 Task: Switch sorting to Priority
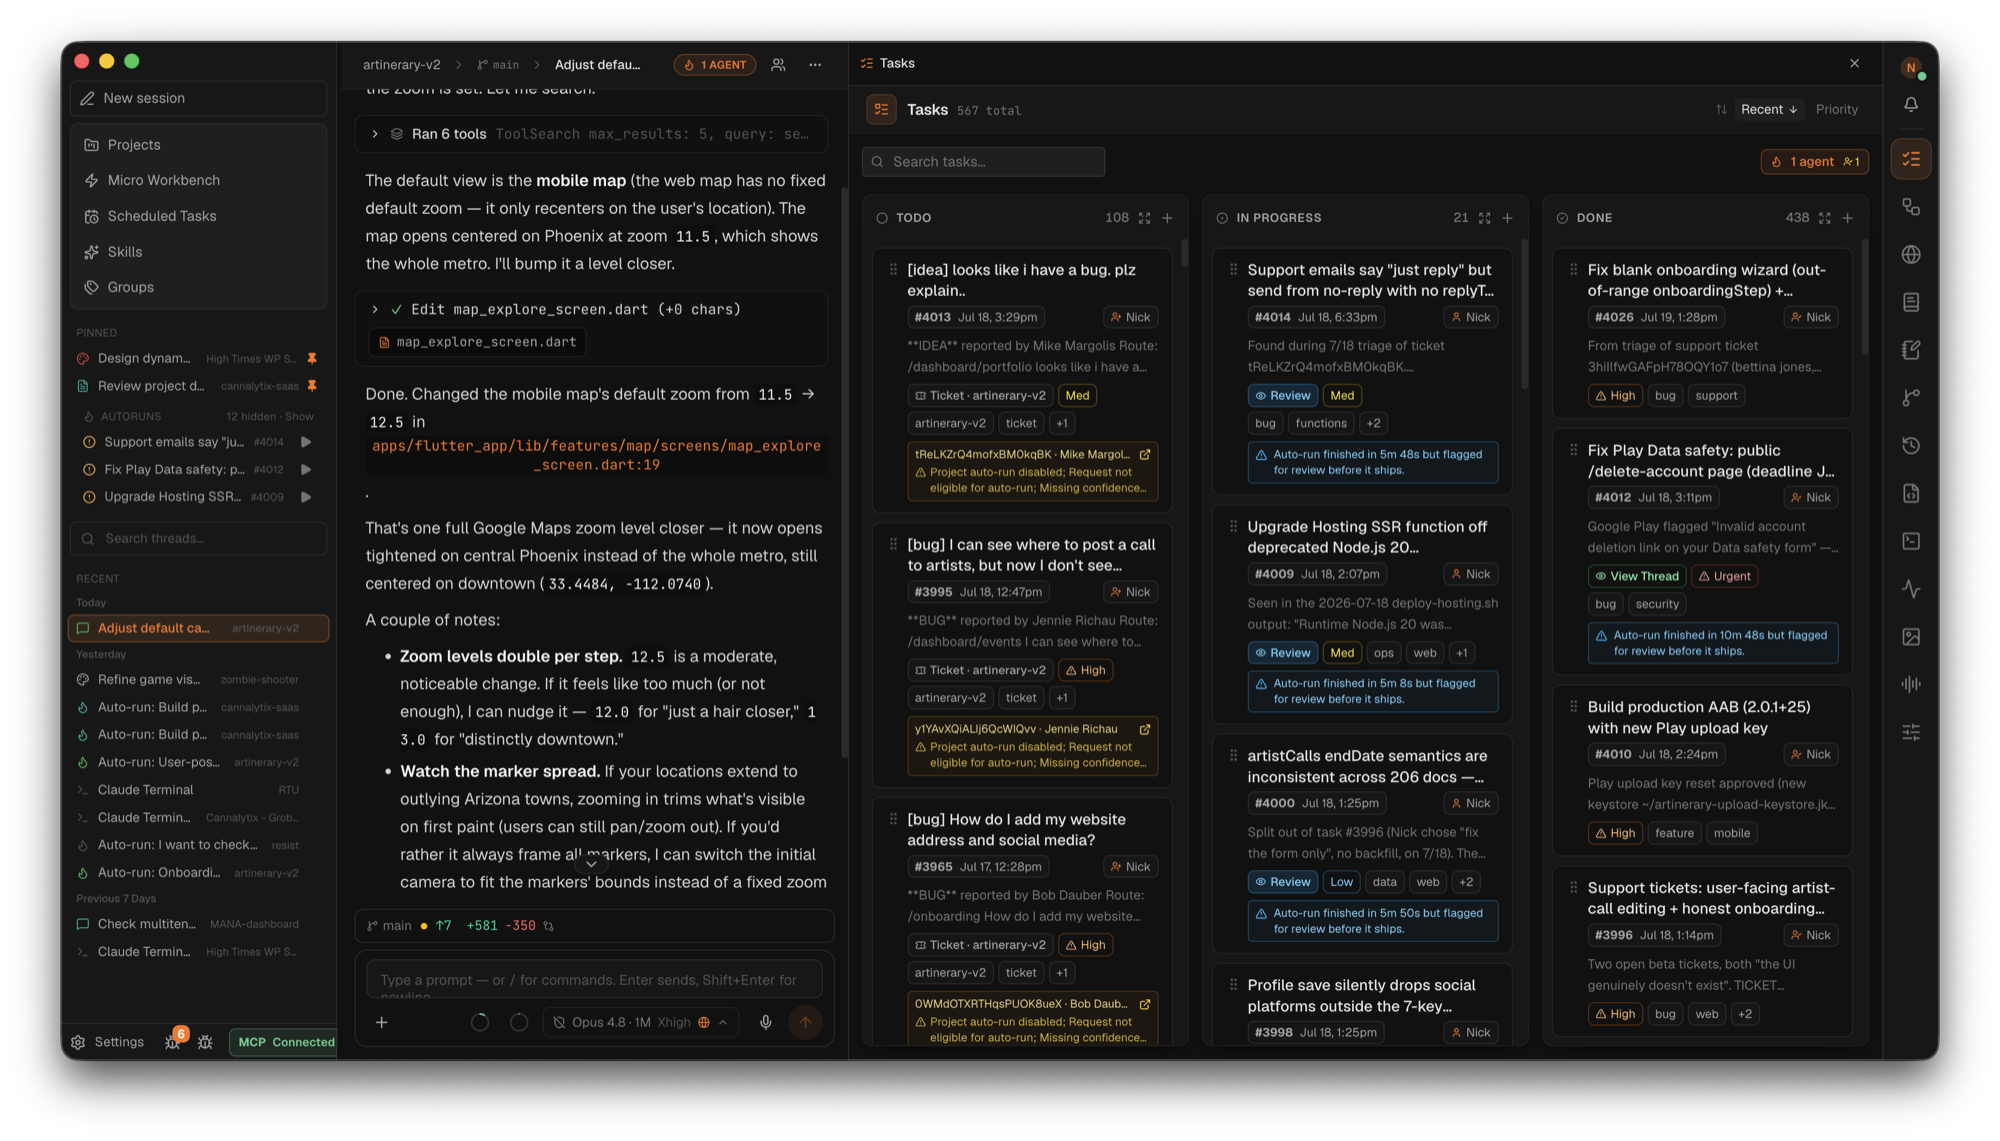[1836, 110]
